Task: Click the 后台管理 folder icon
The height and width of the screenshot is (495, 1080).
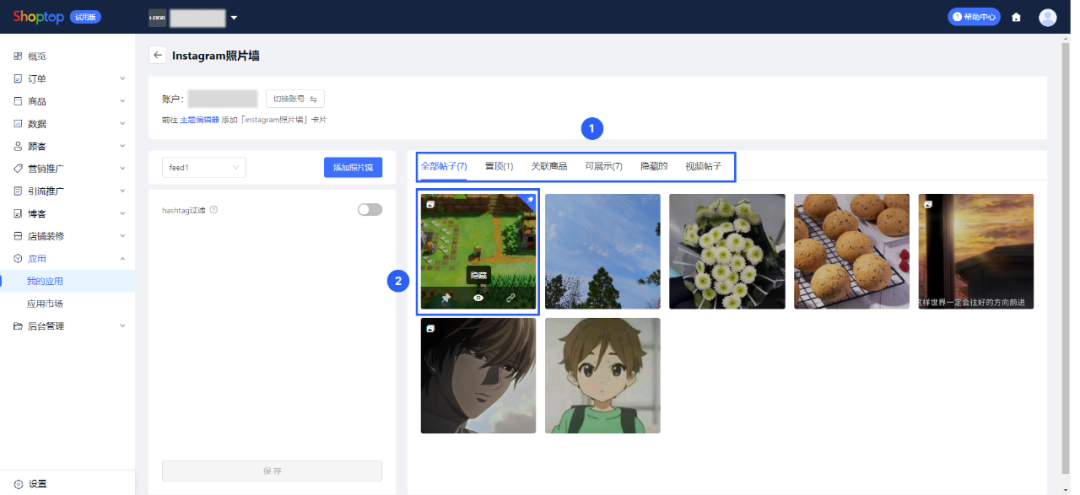Action: pyautogui.click(x=18, y=326)
